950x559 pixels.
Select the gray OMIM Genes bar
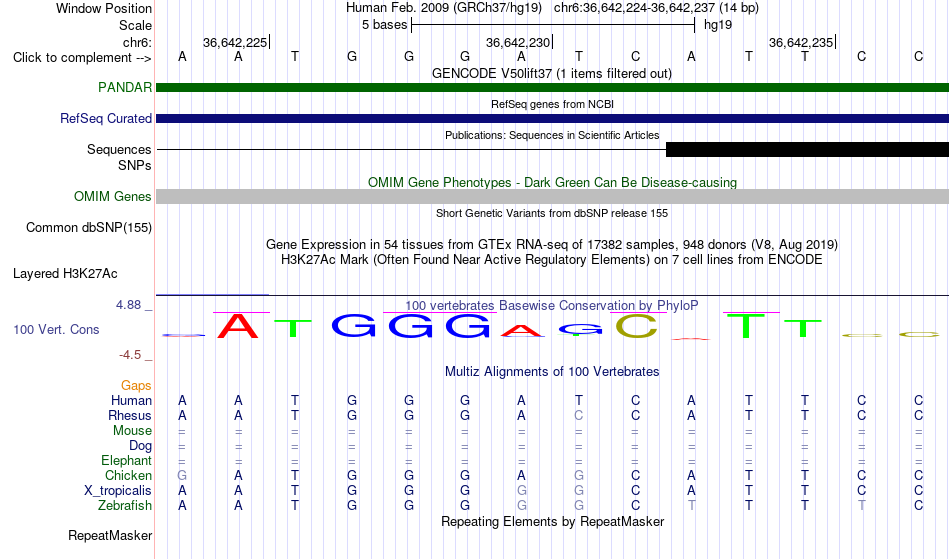click(x=552, y=196)
